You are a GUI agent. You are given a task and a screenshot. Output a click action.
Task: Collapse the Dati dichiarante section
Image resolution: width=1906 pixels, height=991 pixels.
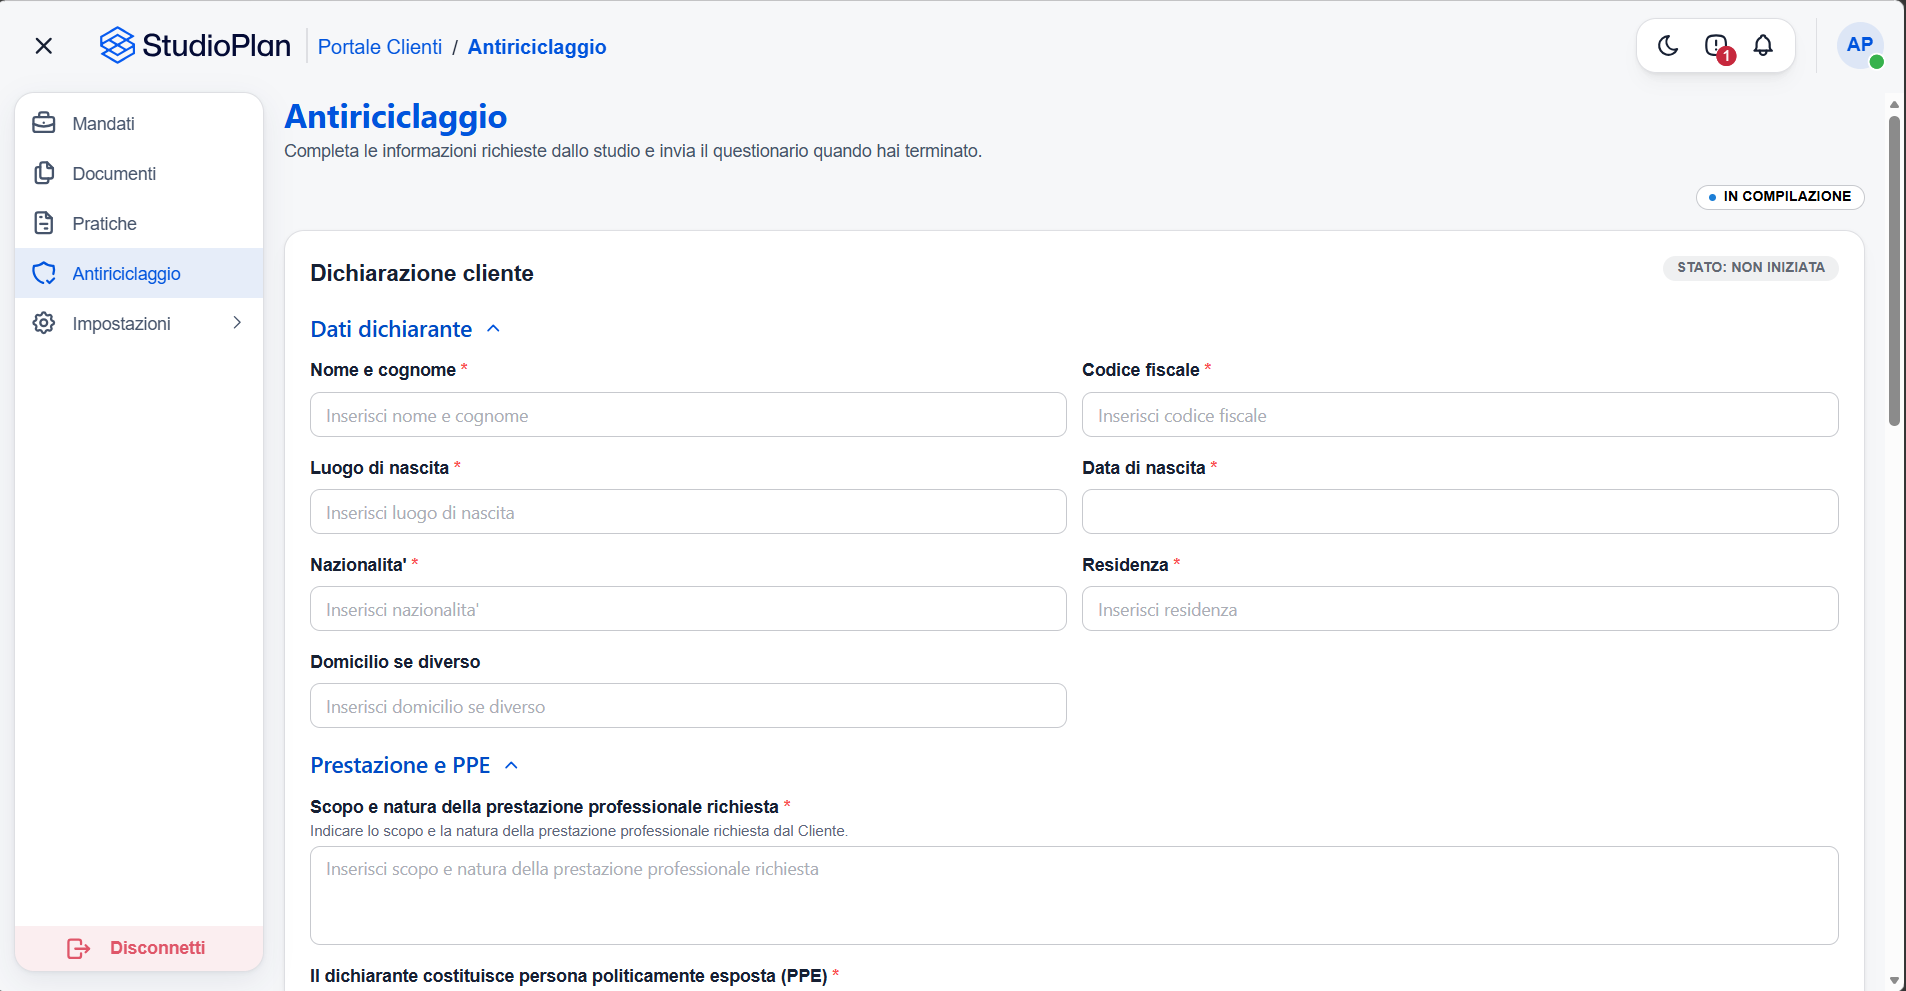493,329
